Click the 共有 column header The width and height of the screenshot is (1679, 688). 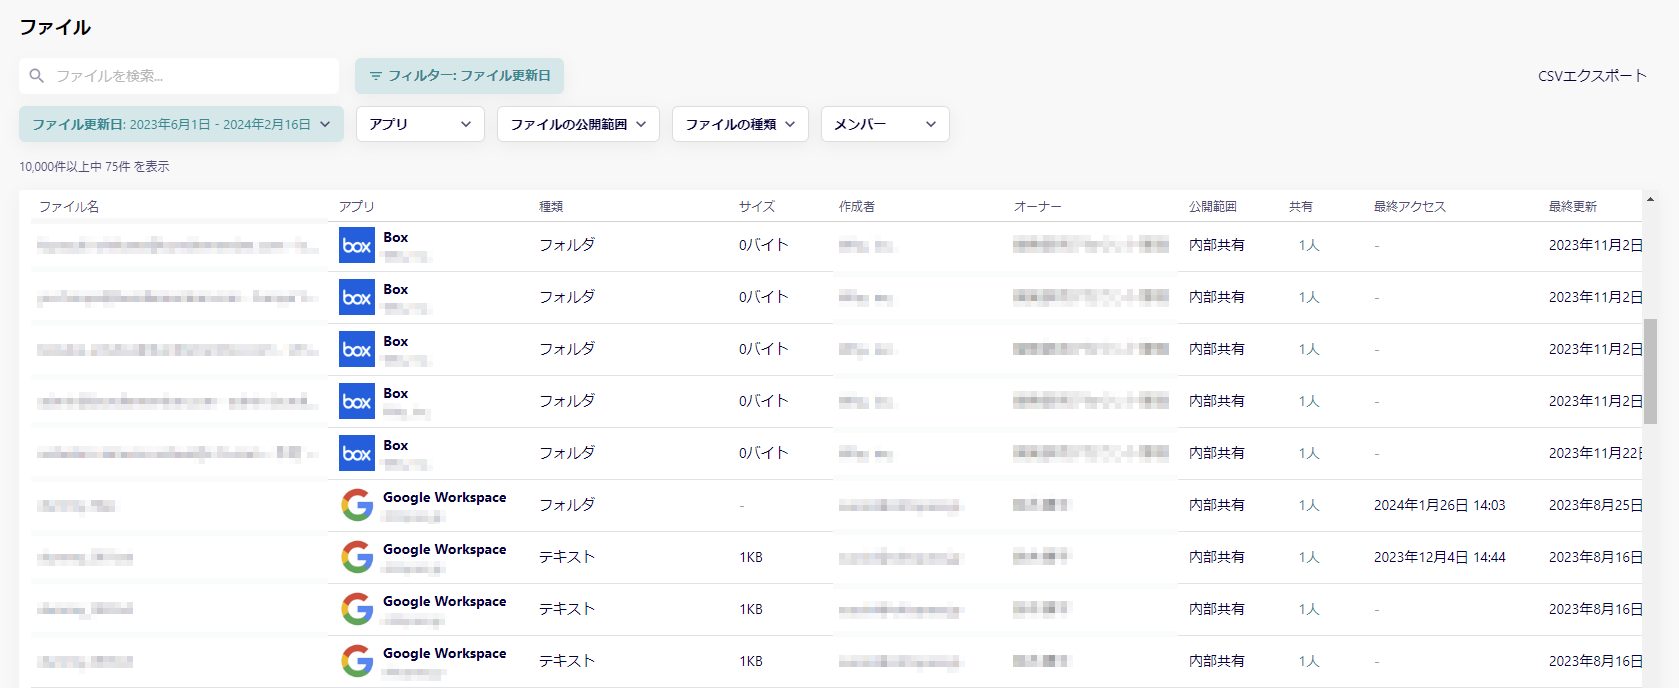point(1301,206)
